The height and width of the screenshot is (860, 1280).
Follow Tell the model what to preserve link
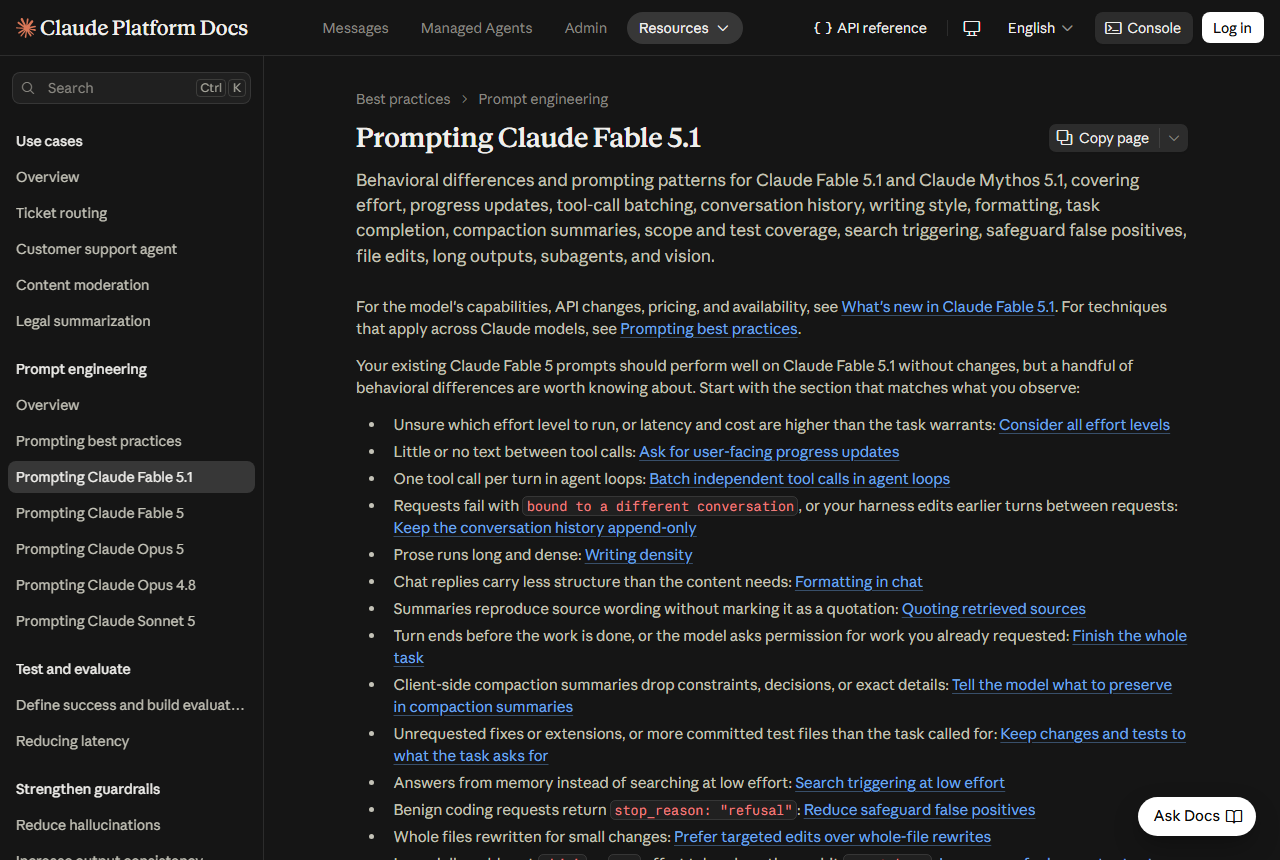point(1062,685)
